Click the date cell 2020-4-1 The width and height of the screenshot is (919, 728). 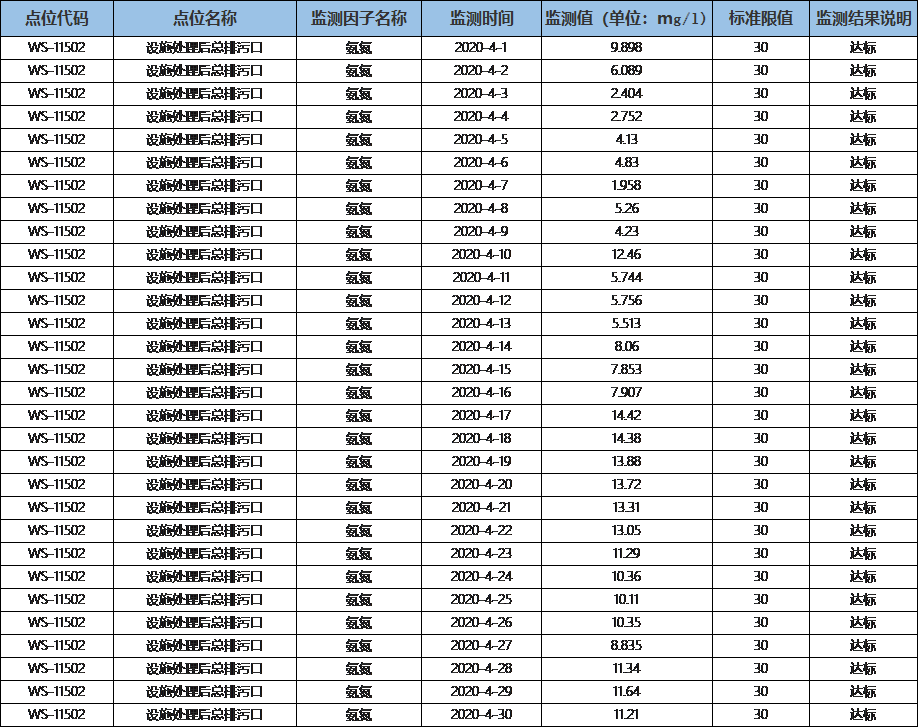pos(481,47)
